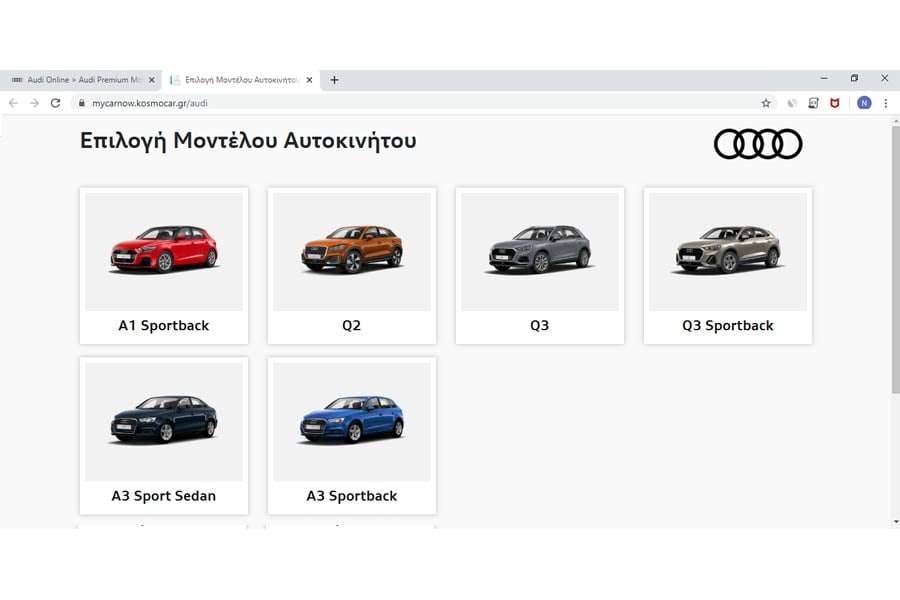Click the address bar URL field
900x600 pixels.
tap(400, 103)
